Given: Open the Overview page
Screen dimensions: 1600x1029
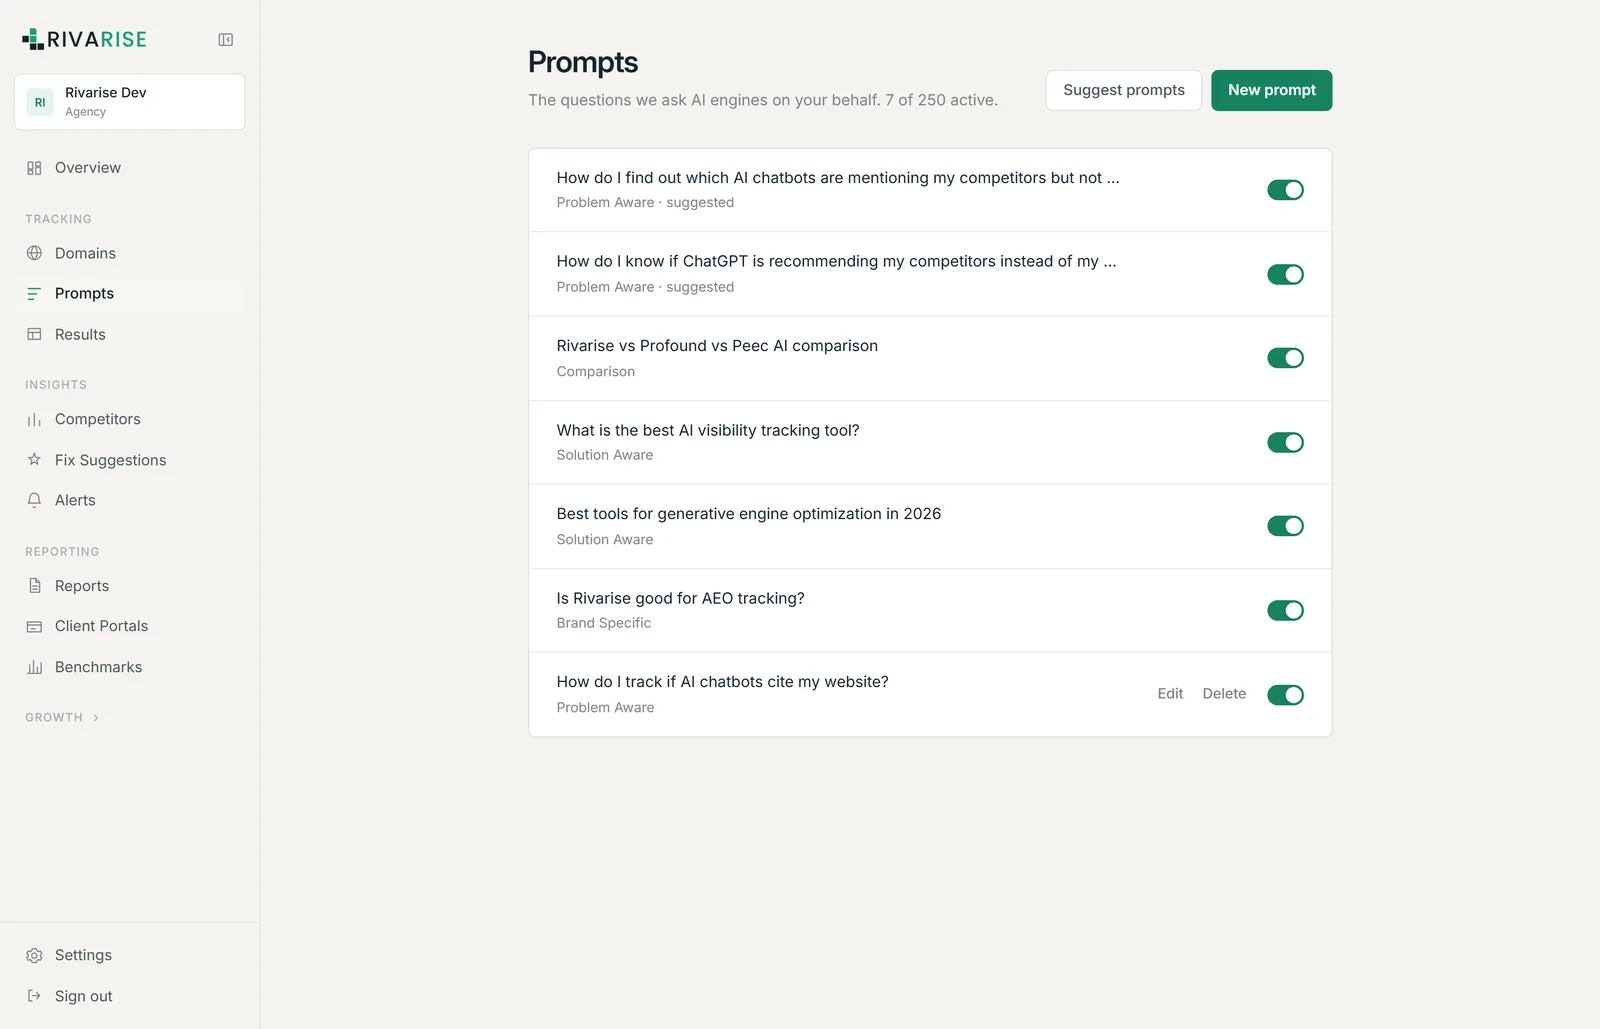Looking at the screenshot, I should [130, 168].
